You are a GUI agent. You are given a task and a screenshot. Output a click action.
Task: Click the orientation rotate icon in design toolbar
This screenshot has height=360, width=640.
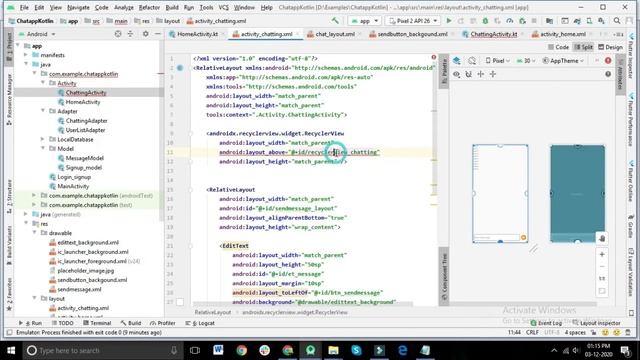pos(472,60)
